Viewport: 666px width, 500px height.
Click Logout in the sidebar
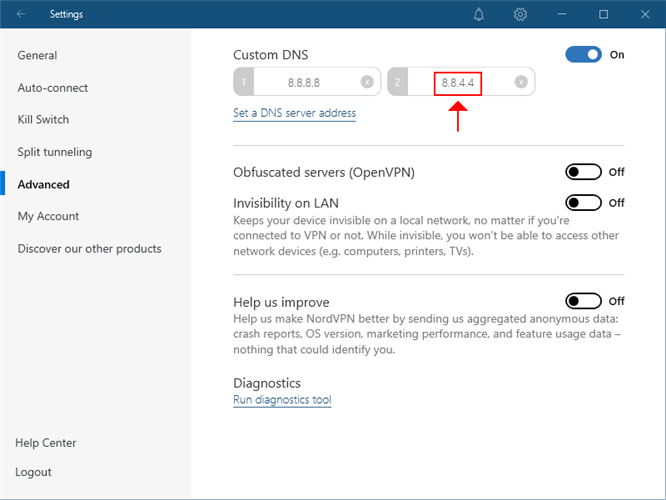(33, 472)
